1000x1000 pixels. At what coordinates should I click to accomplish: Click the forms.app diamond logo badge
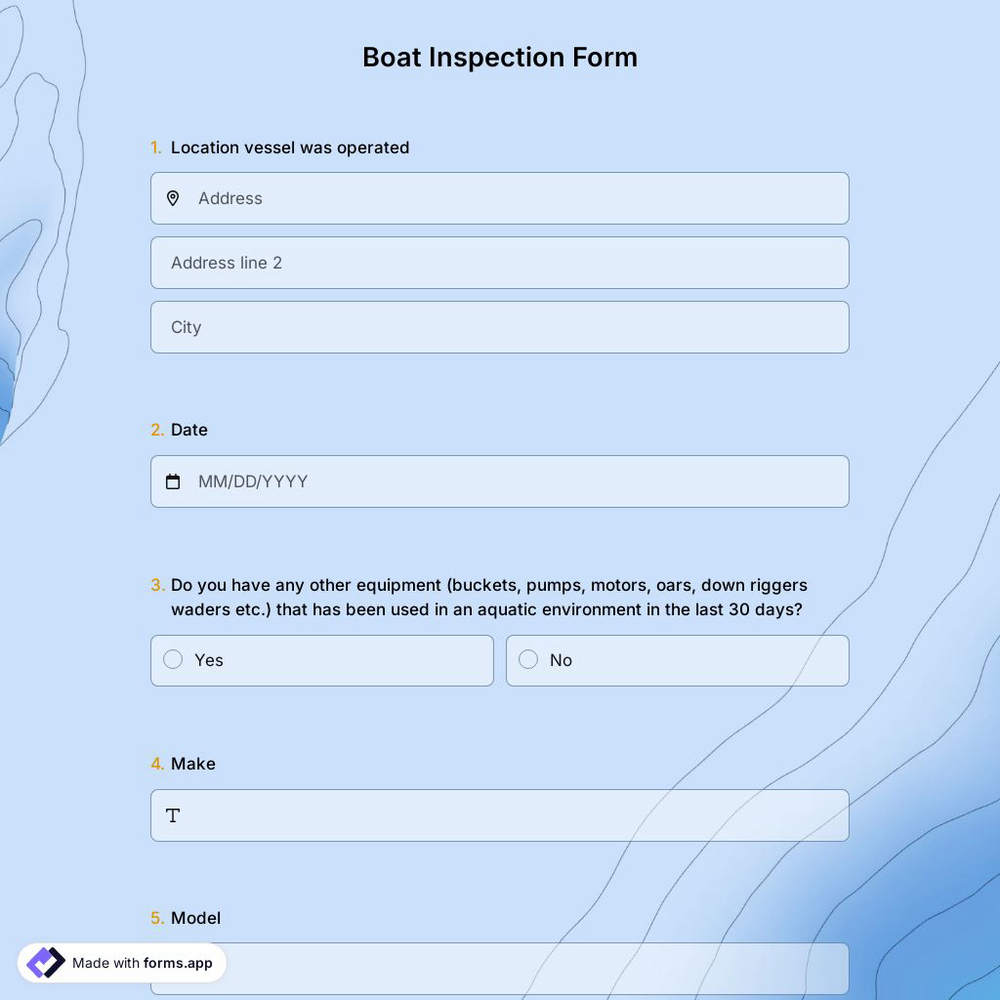pos(44,961)
